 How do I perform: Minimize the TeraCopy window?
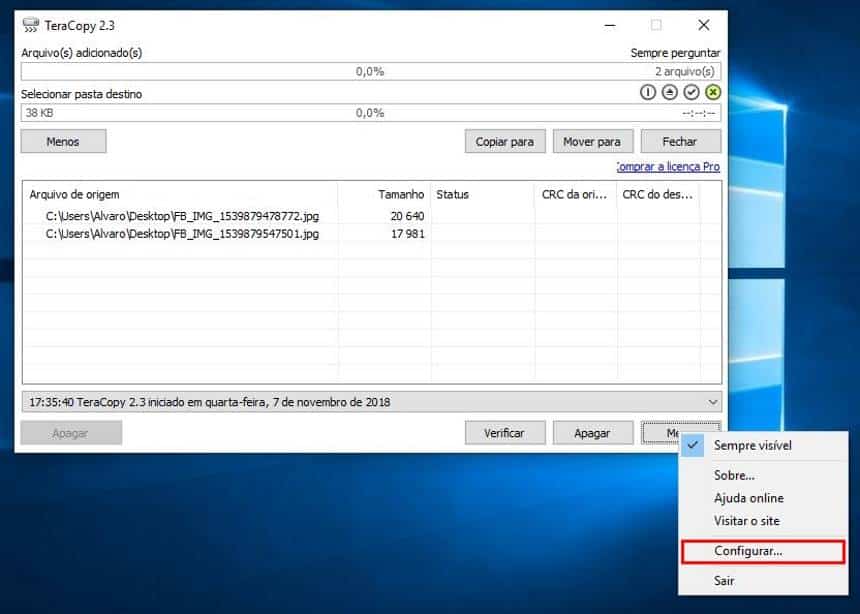pos(610,25)
